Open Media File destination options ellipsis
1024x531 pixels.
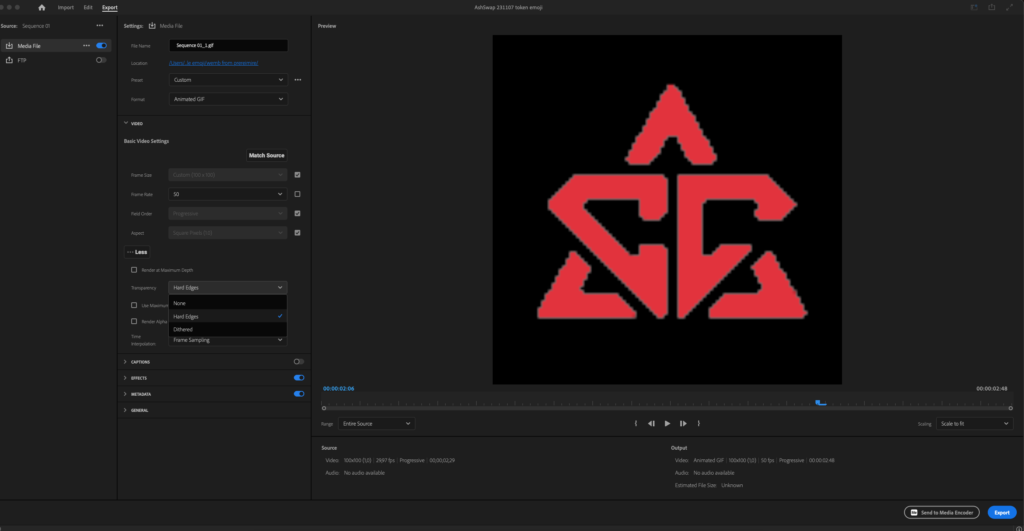pos(86,45)
